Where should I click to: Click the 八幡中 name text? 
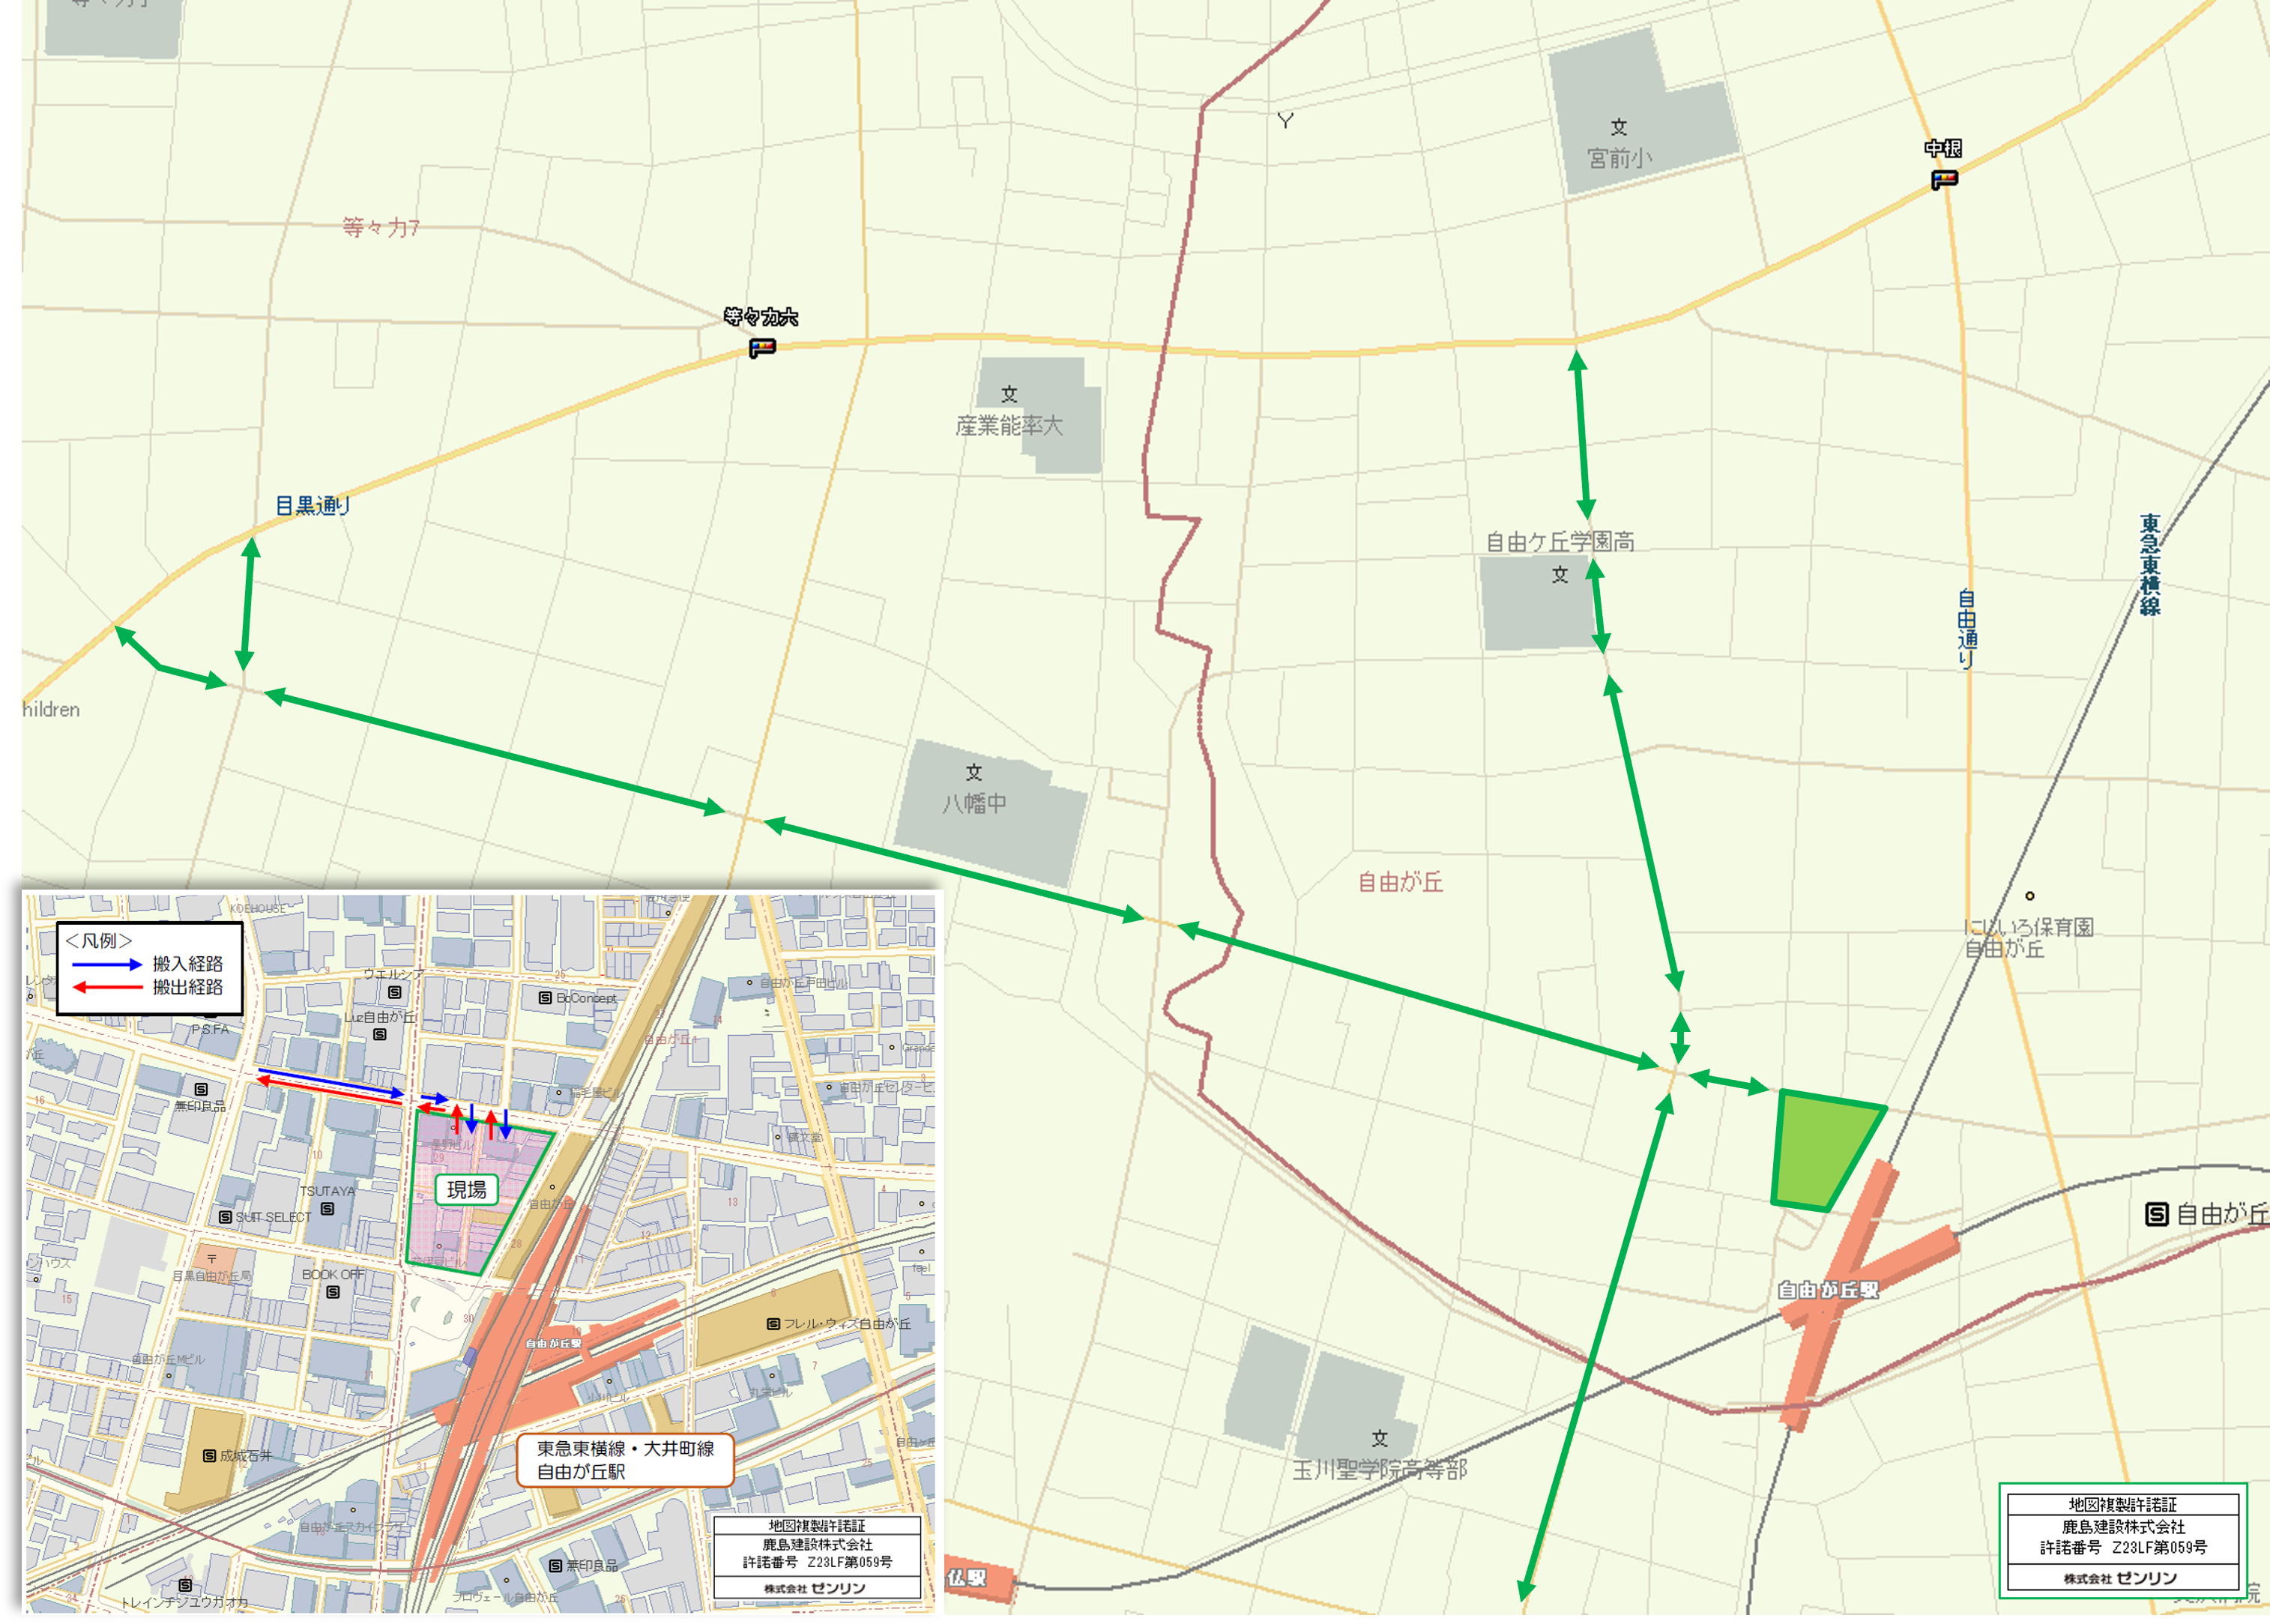click(x=974, y=803)
